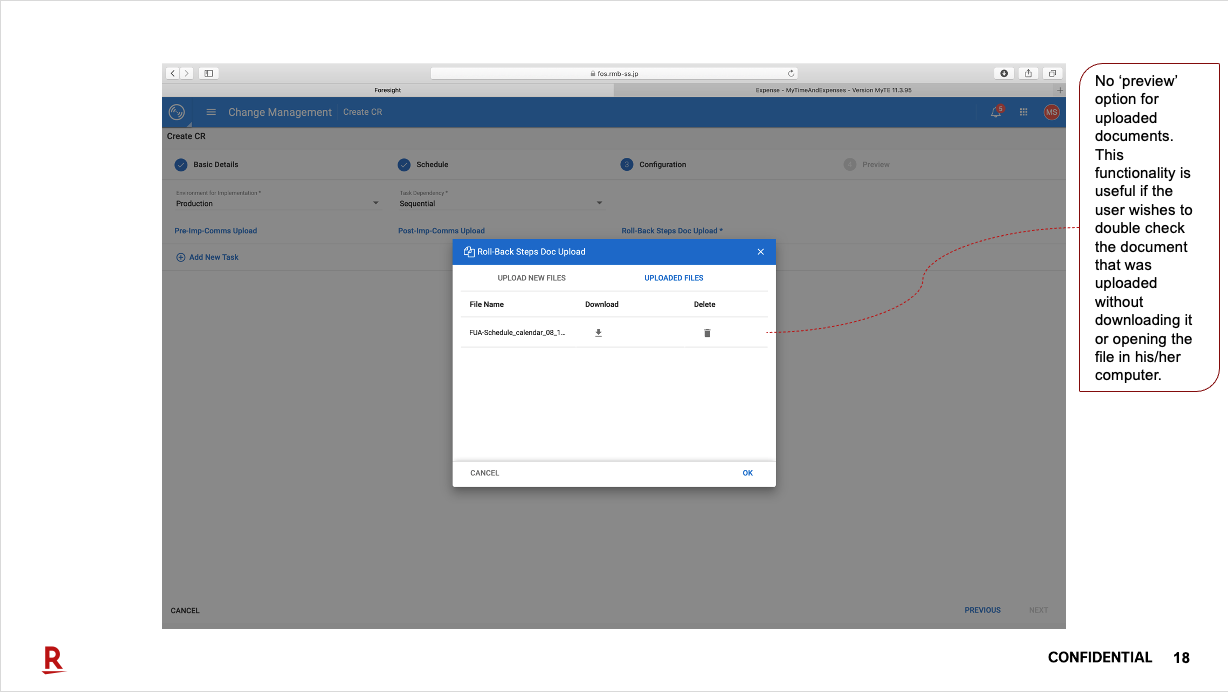Open the notifications bell
The width and height of the screenshot is (1228, 692).
[996, 112]
